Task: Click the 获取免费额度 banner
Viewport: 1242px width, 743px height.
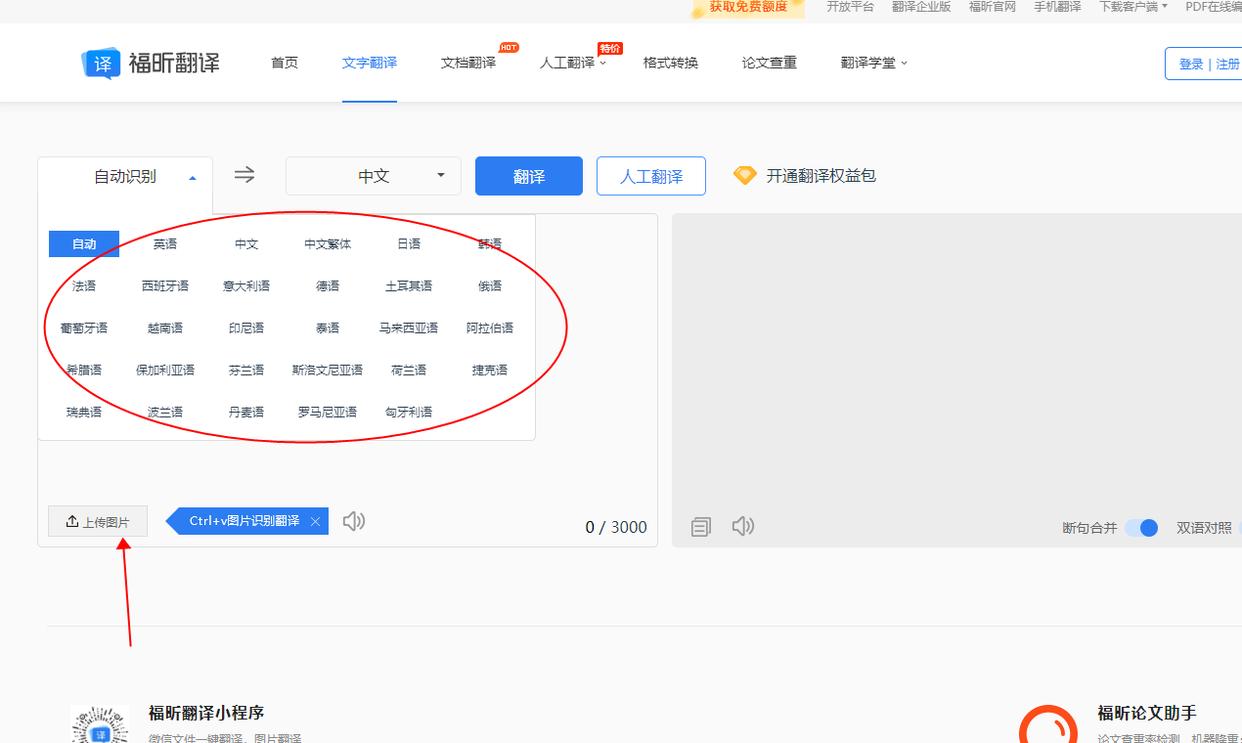Action: click(748, 8)
